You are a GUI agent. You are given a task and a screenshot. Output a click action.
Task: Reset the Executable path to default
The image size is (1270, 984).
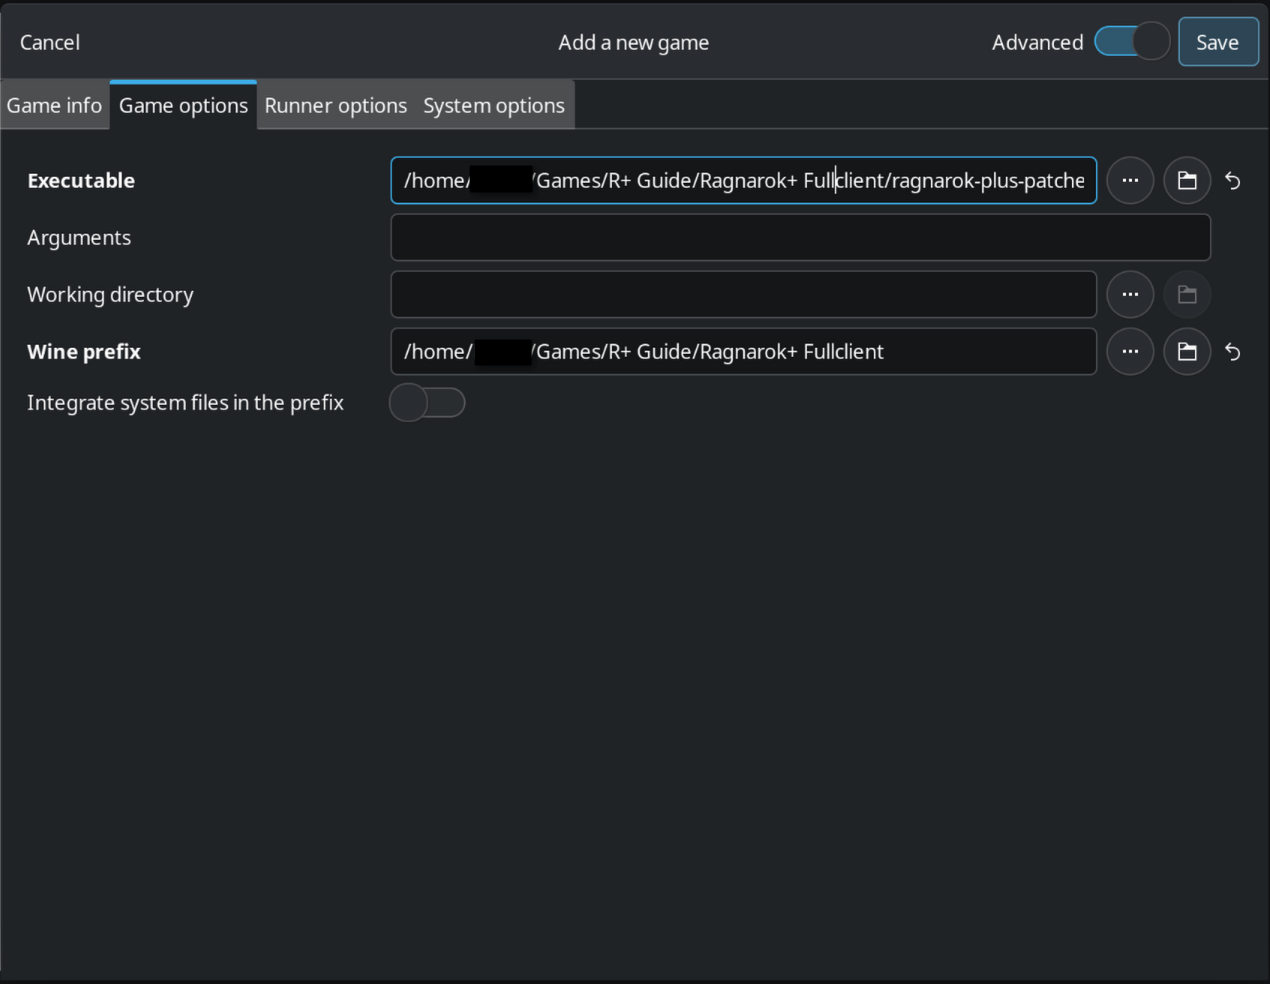click(x=1233, y=181)
